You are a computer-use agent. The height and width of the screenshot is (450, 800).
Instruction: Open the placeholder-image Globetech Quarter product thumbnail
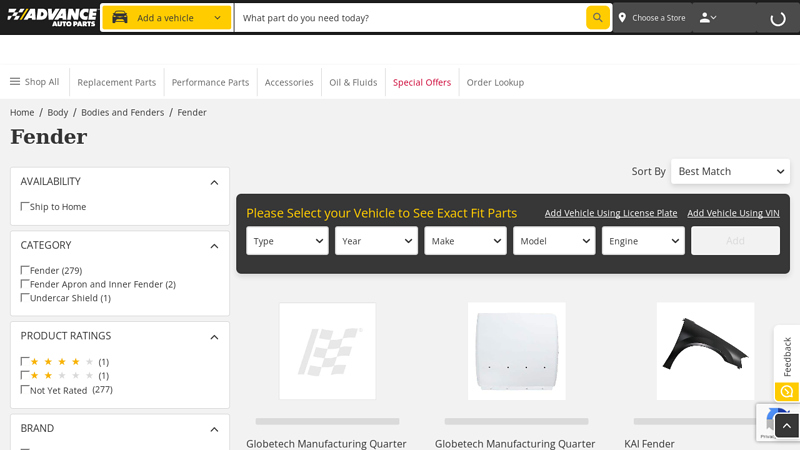[328, 351]
